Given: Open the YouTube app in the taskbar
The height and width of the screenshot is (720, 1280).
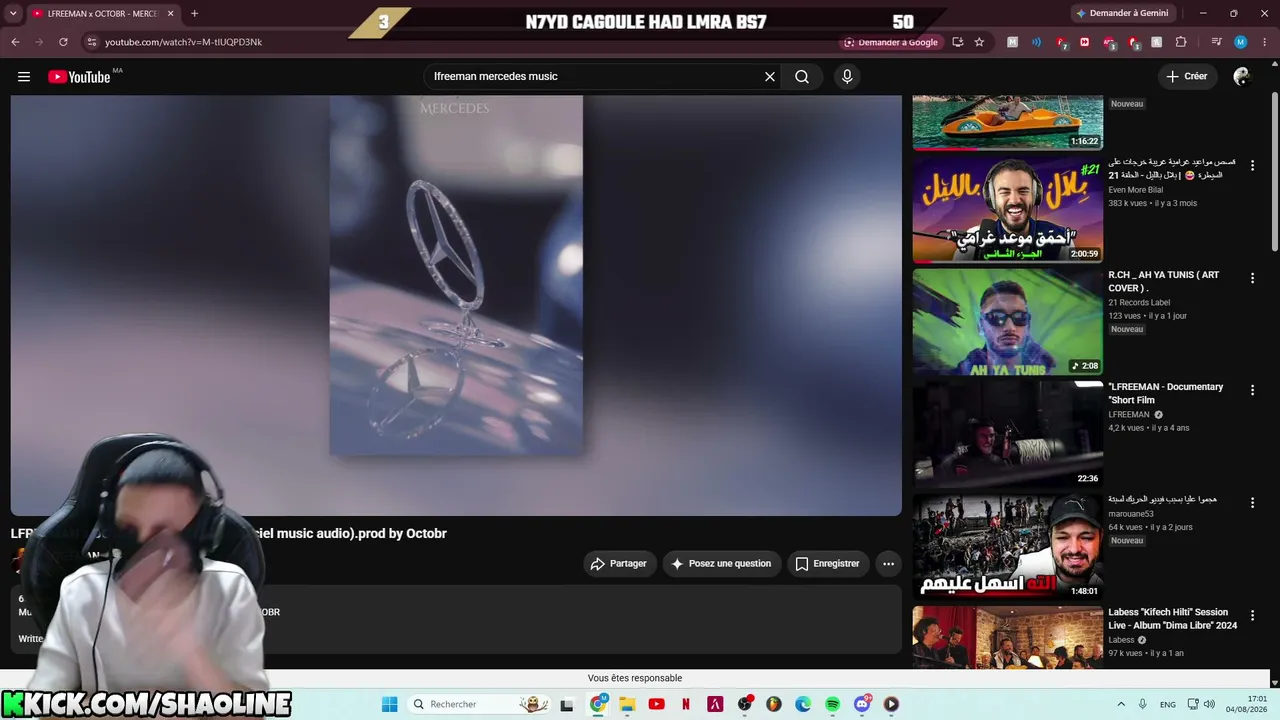Looking at the screenshot, I should point(656,704).
